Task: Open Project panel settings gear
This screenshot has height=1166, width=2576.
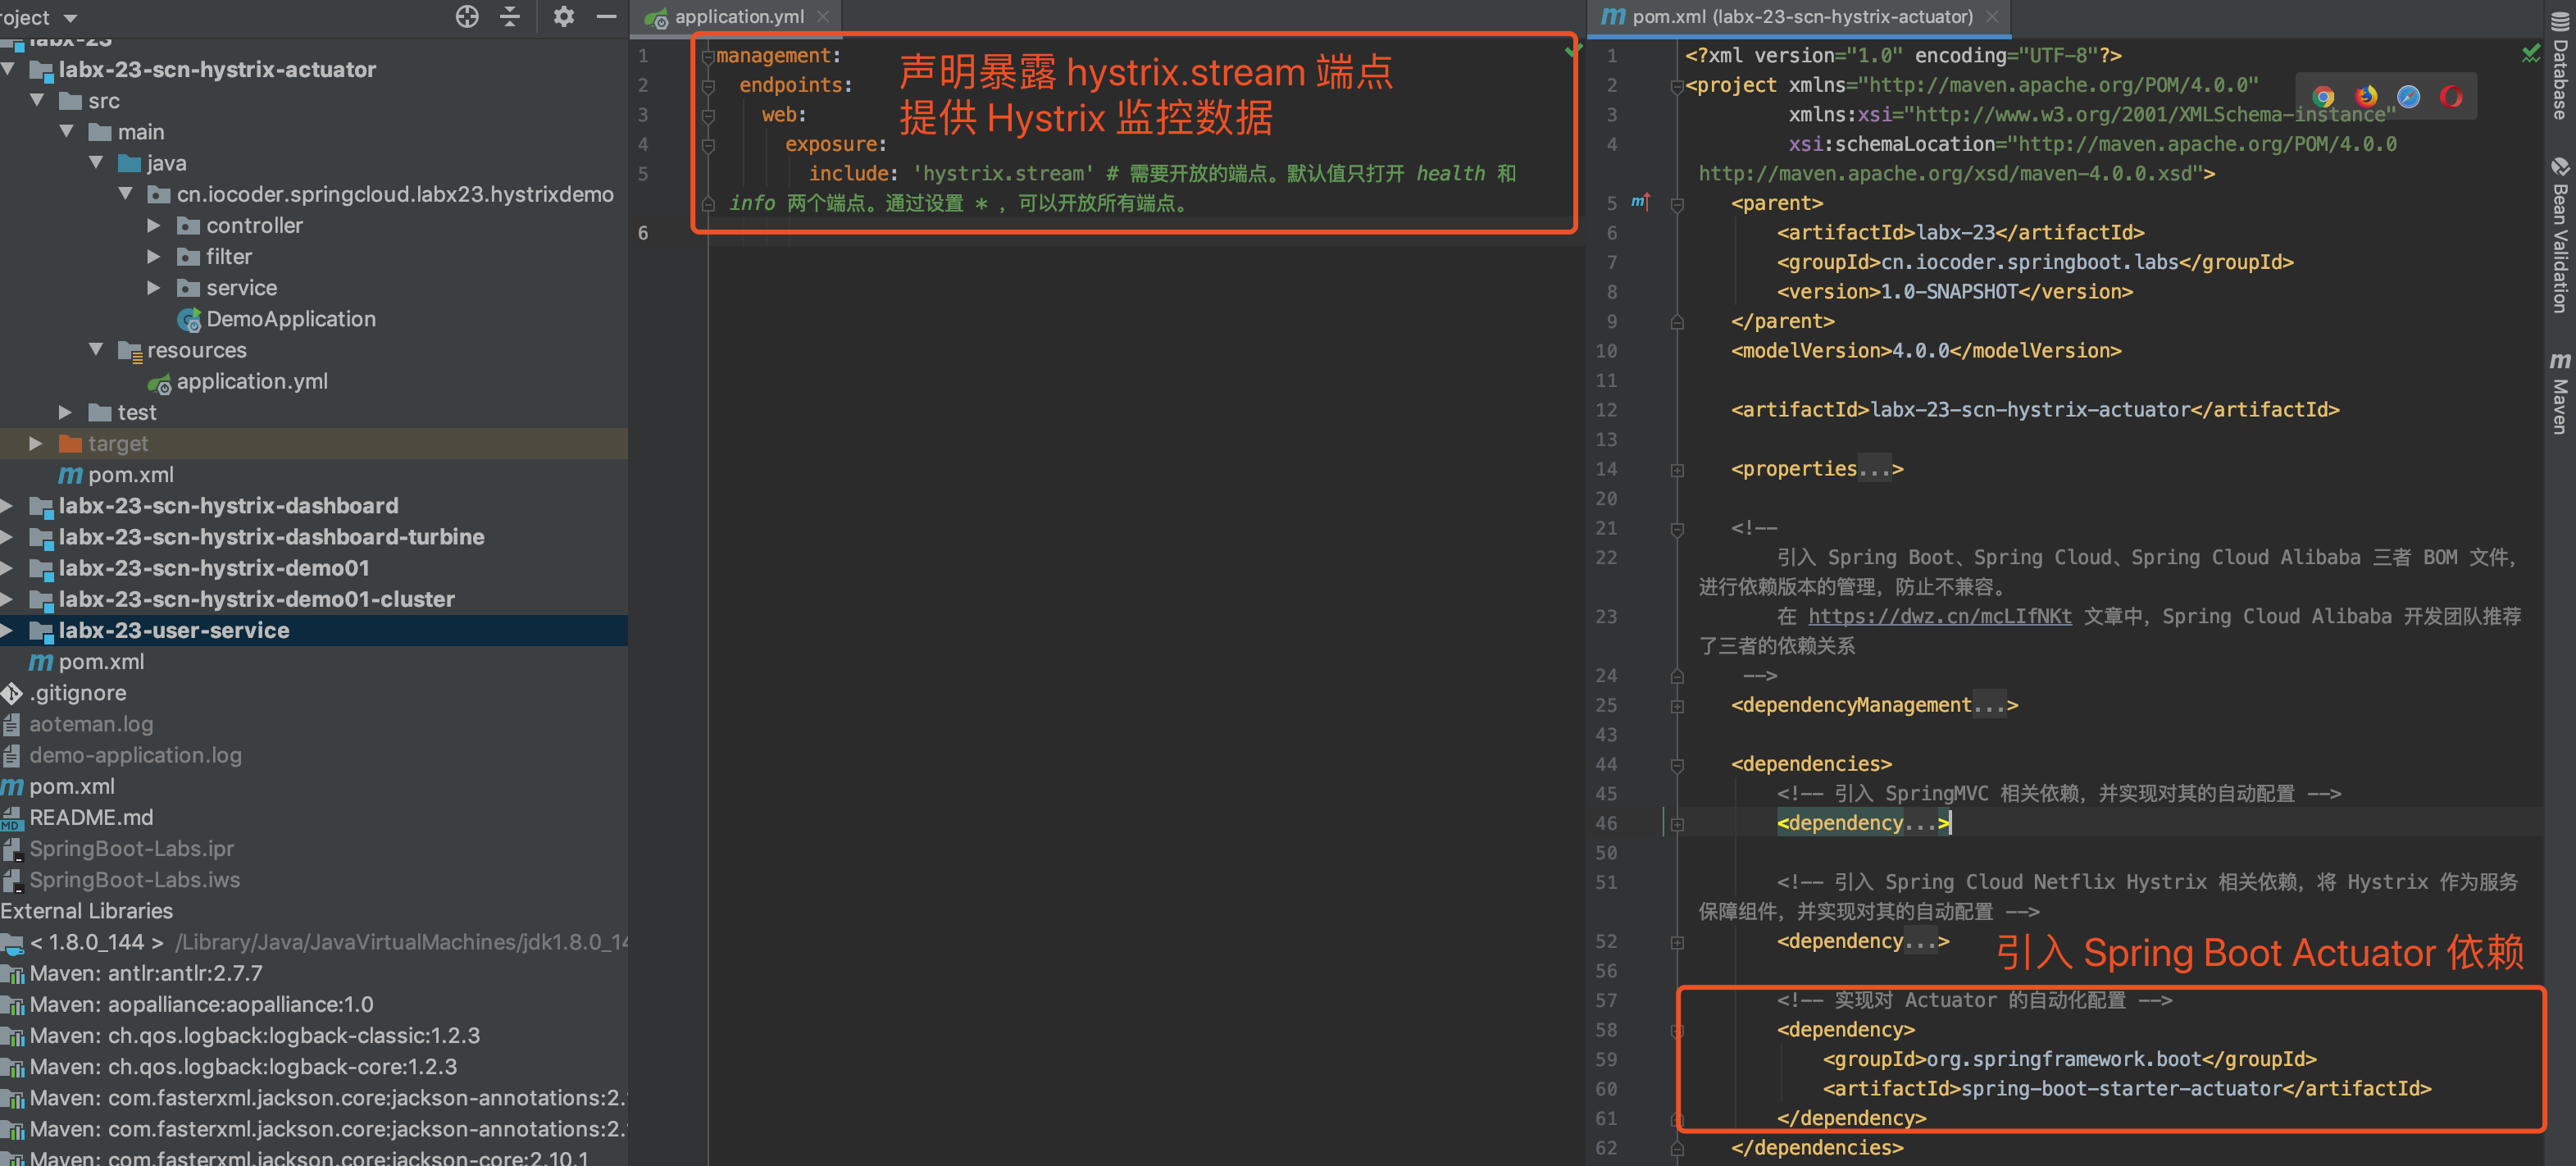Action: 563,16
